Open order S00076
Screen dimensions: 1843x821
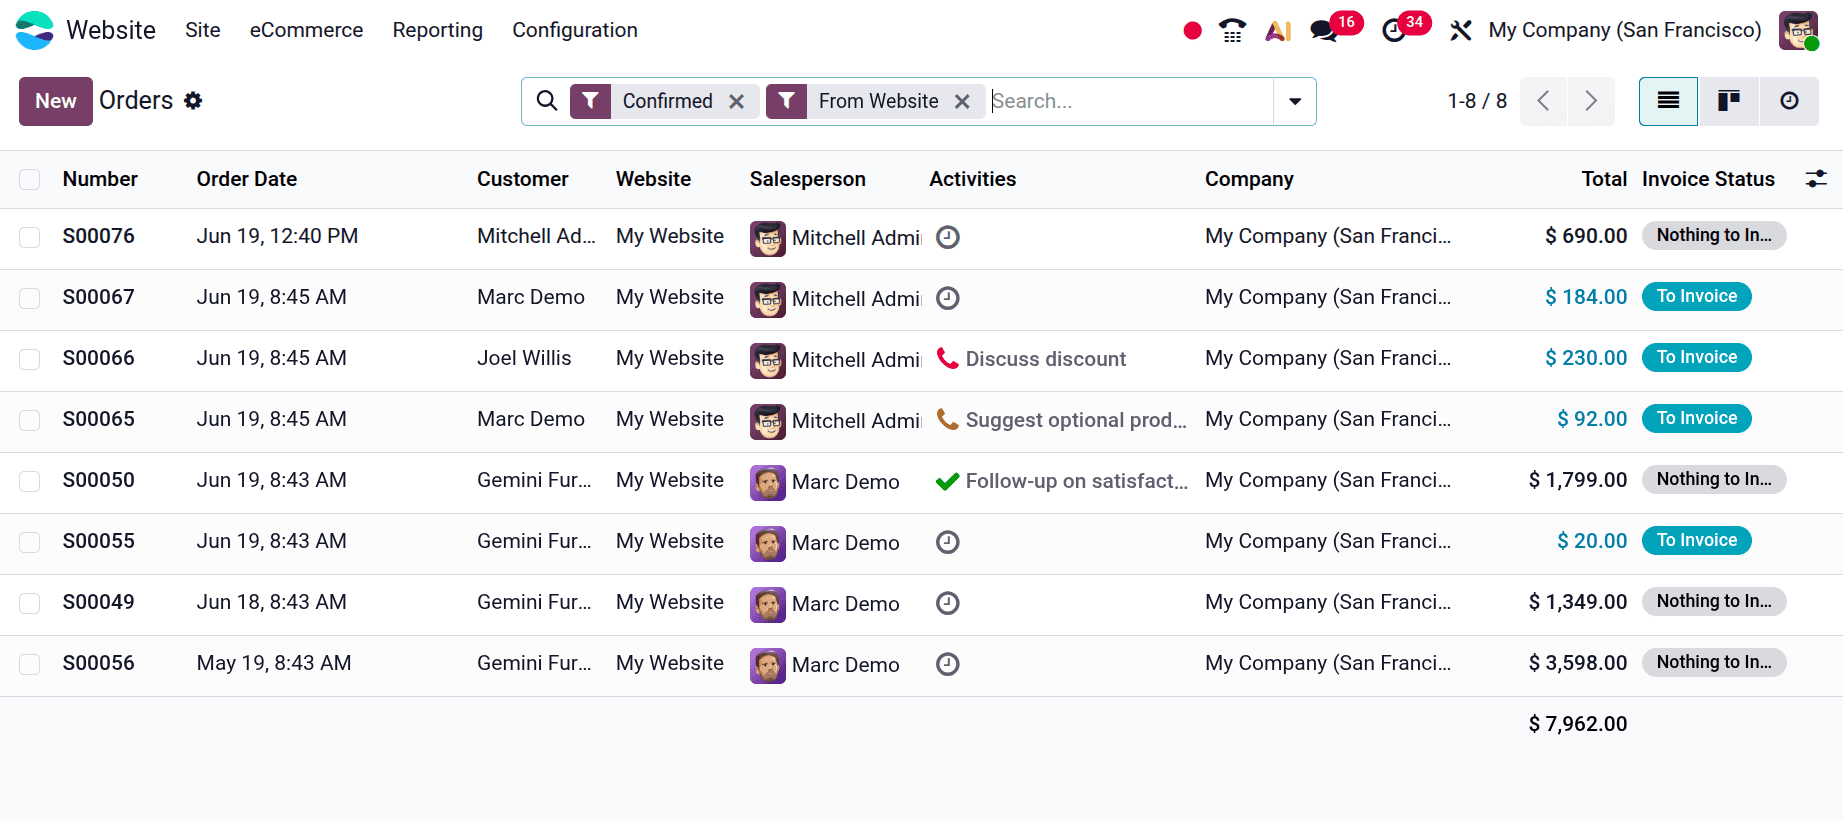coord(98,236)
